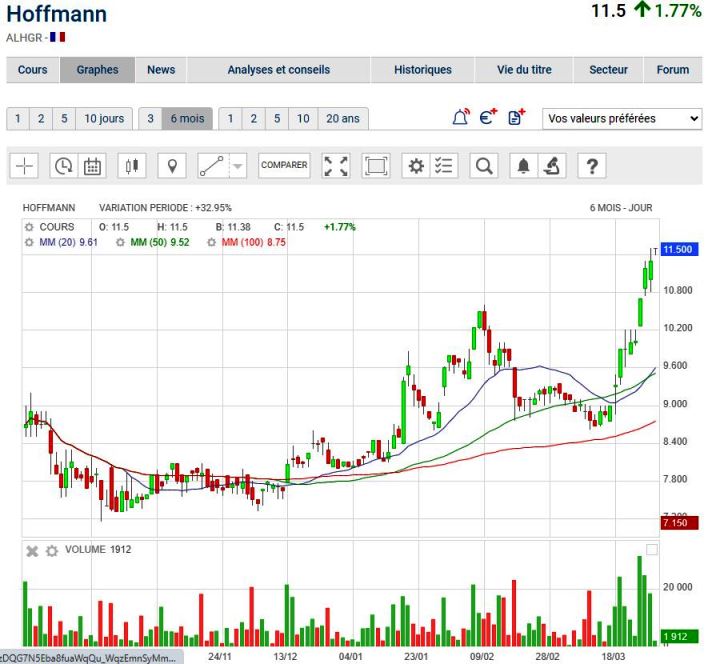Activate the crosshair cursor tool
The image size is (708, 664).
[24, 166]
